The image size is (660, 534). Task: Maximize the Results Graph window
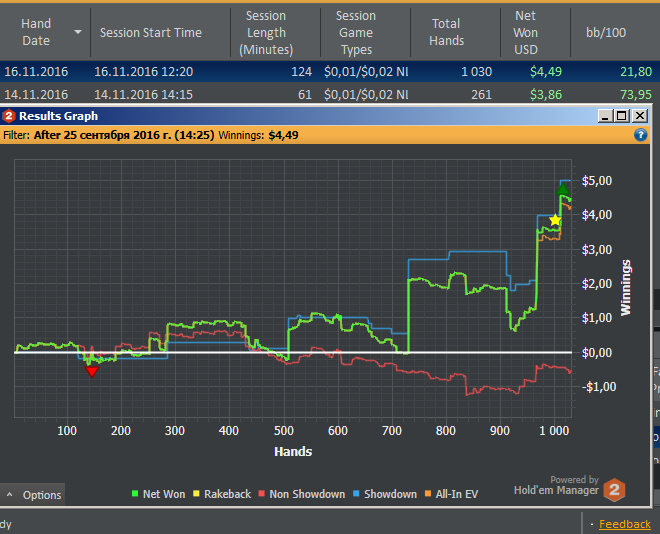[622, 116]
